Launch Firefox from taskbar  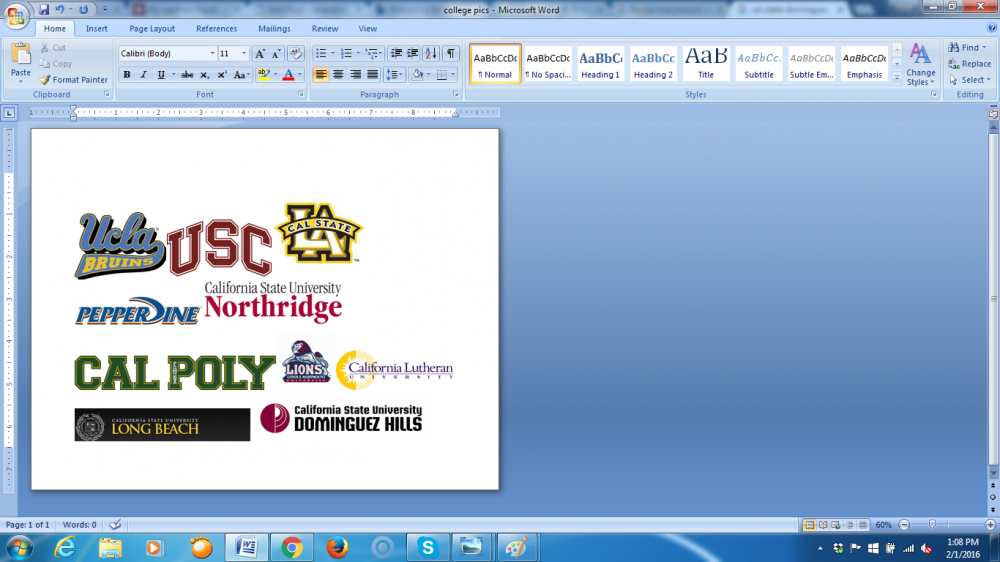[x=337, y=547]
